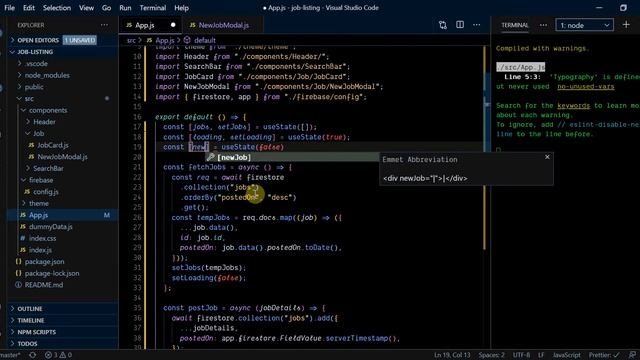Close the Emmet Abbreviation popup
Image resolution: width=640 pixels, height=360 pixels.
click(547, 157)
